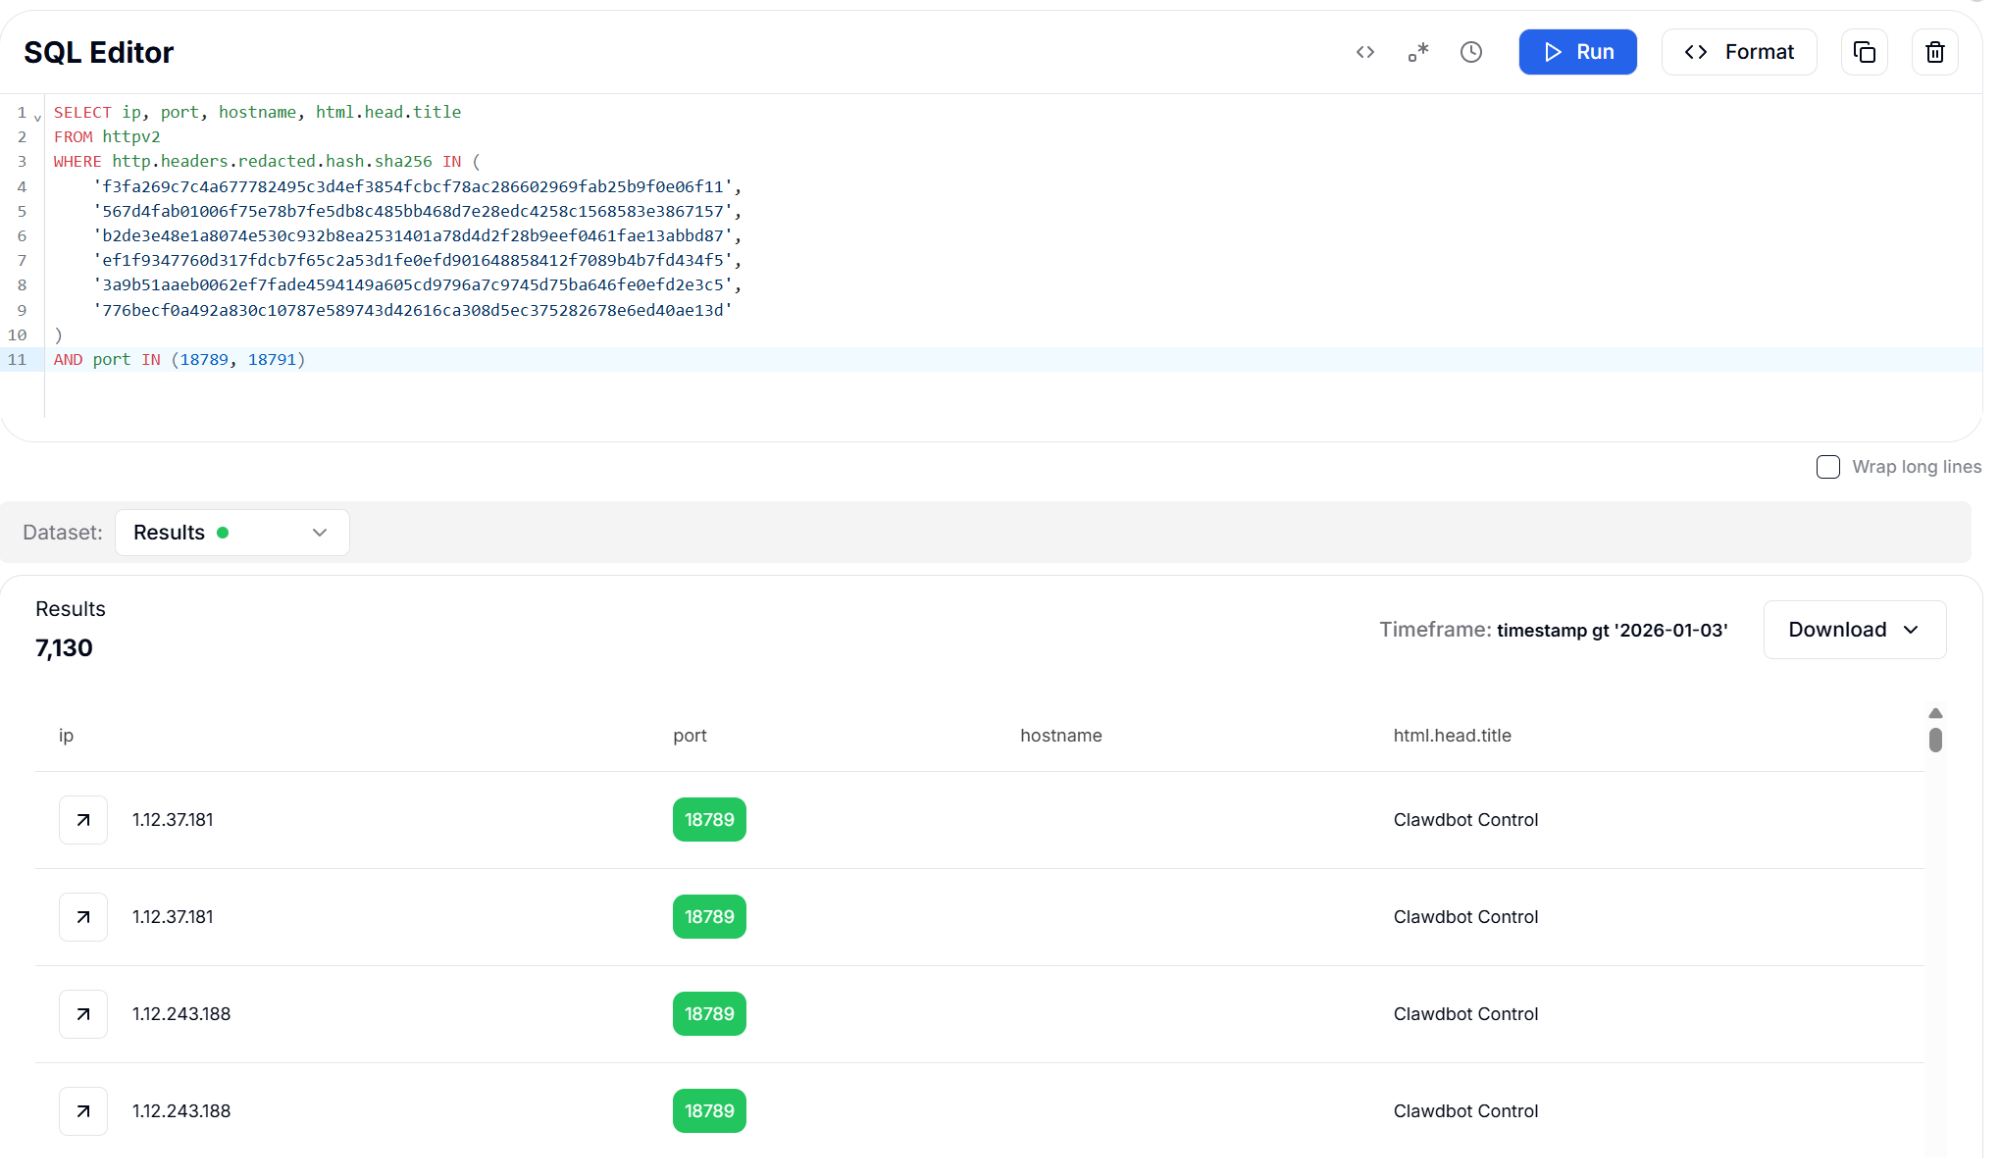Click the port column header

click(x=689, y=736)
